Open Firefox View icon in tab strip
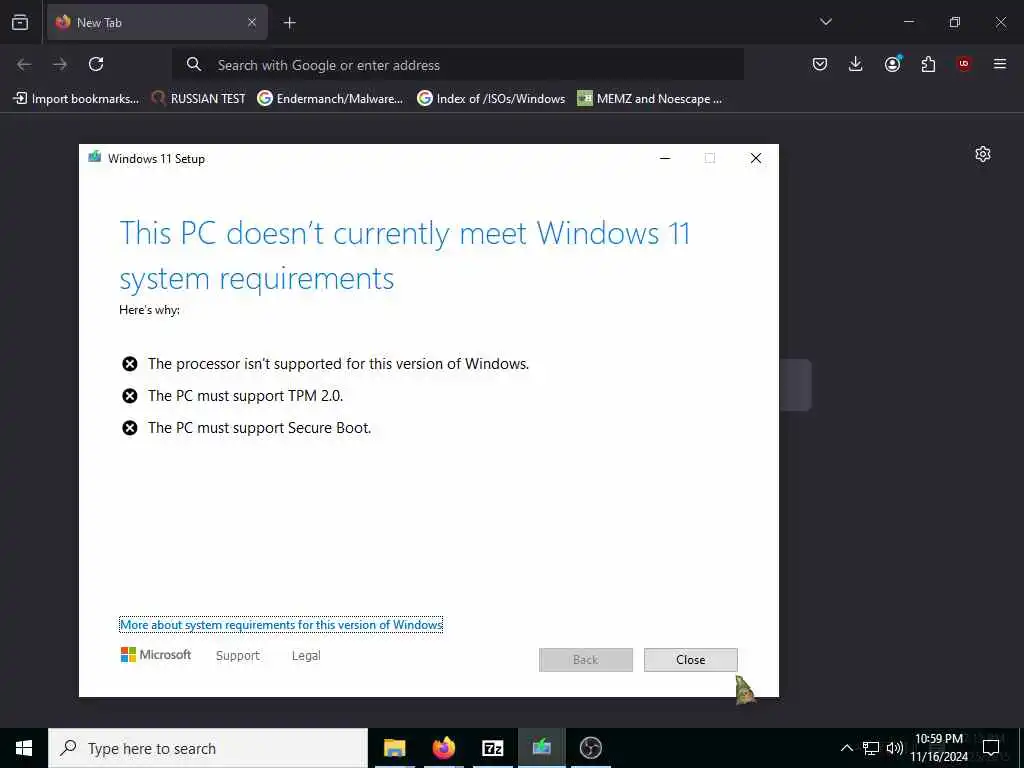 click(x=20, y=23)
